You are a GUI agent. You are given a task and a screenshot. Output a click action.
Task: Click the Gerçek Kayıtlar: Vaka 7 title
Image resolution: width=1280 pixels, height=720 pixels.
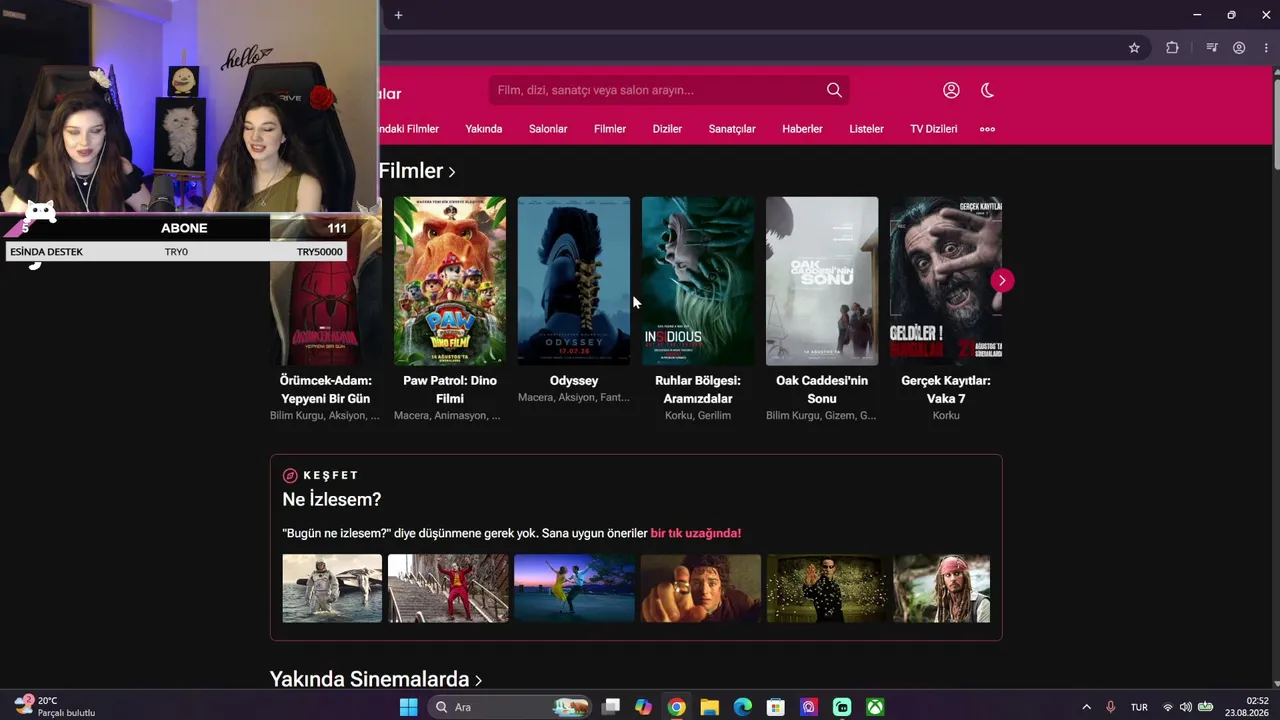(946, 390)
